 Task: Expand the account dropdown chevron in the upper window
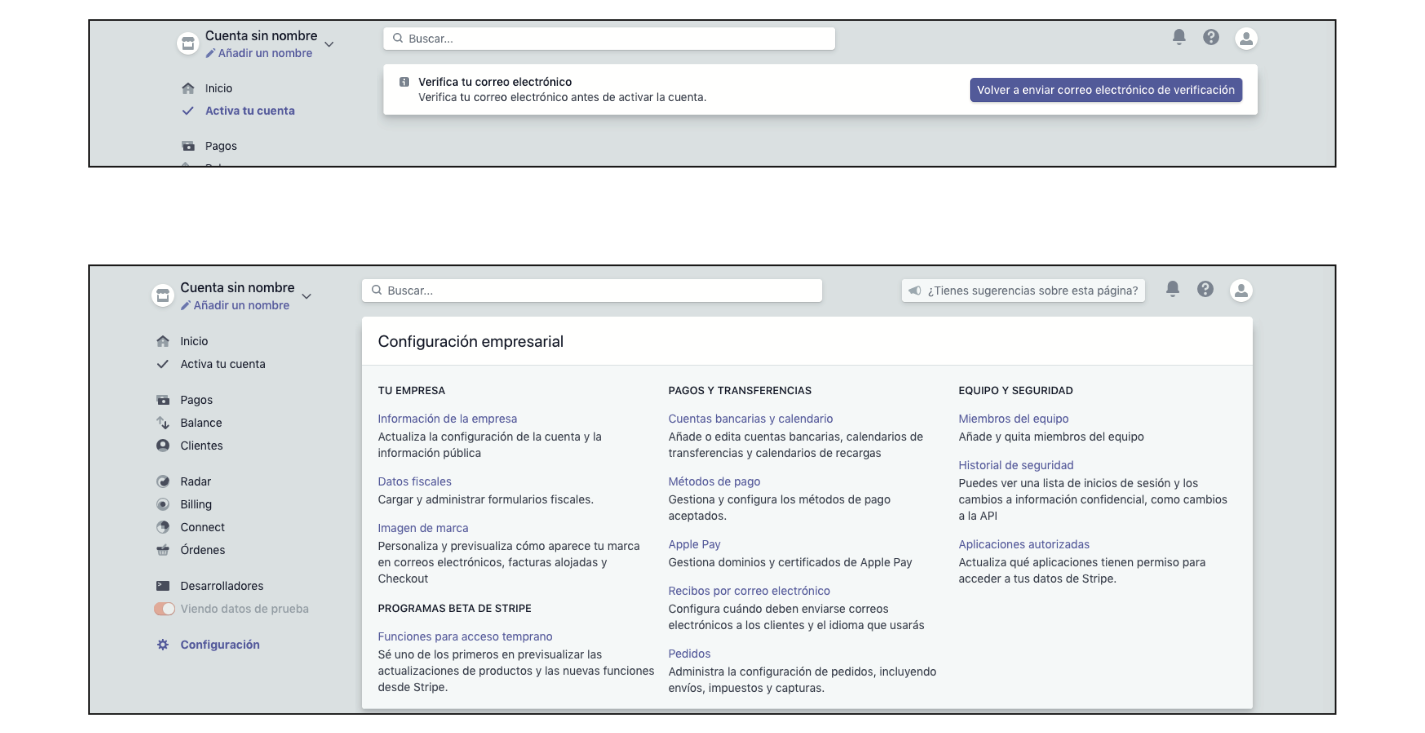(x=330, y=44)
